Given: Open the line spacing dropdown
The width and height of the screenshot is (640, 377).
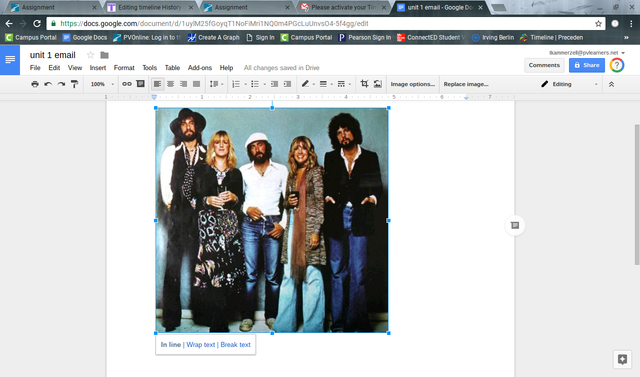Looking at the screenshot, I should coord(216,84).
